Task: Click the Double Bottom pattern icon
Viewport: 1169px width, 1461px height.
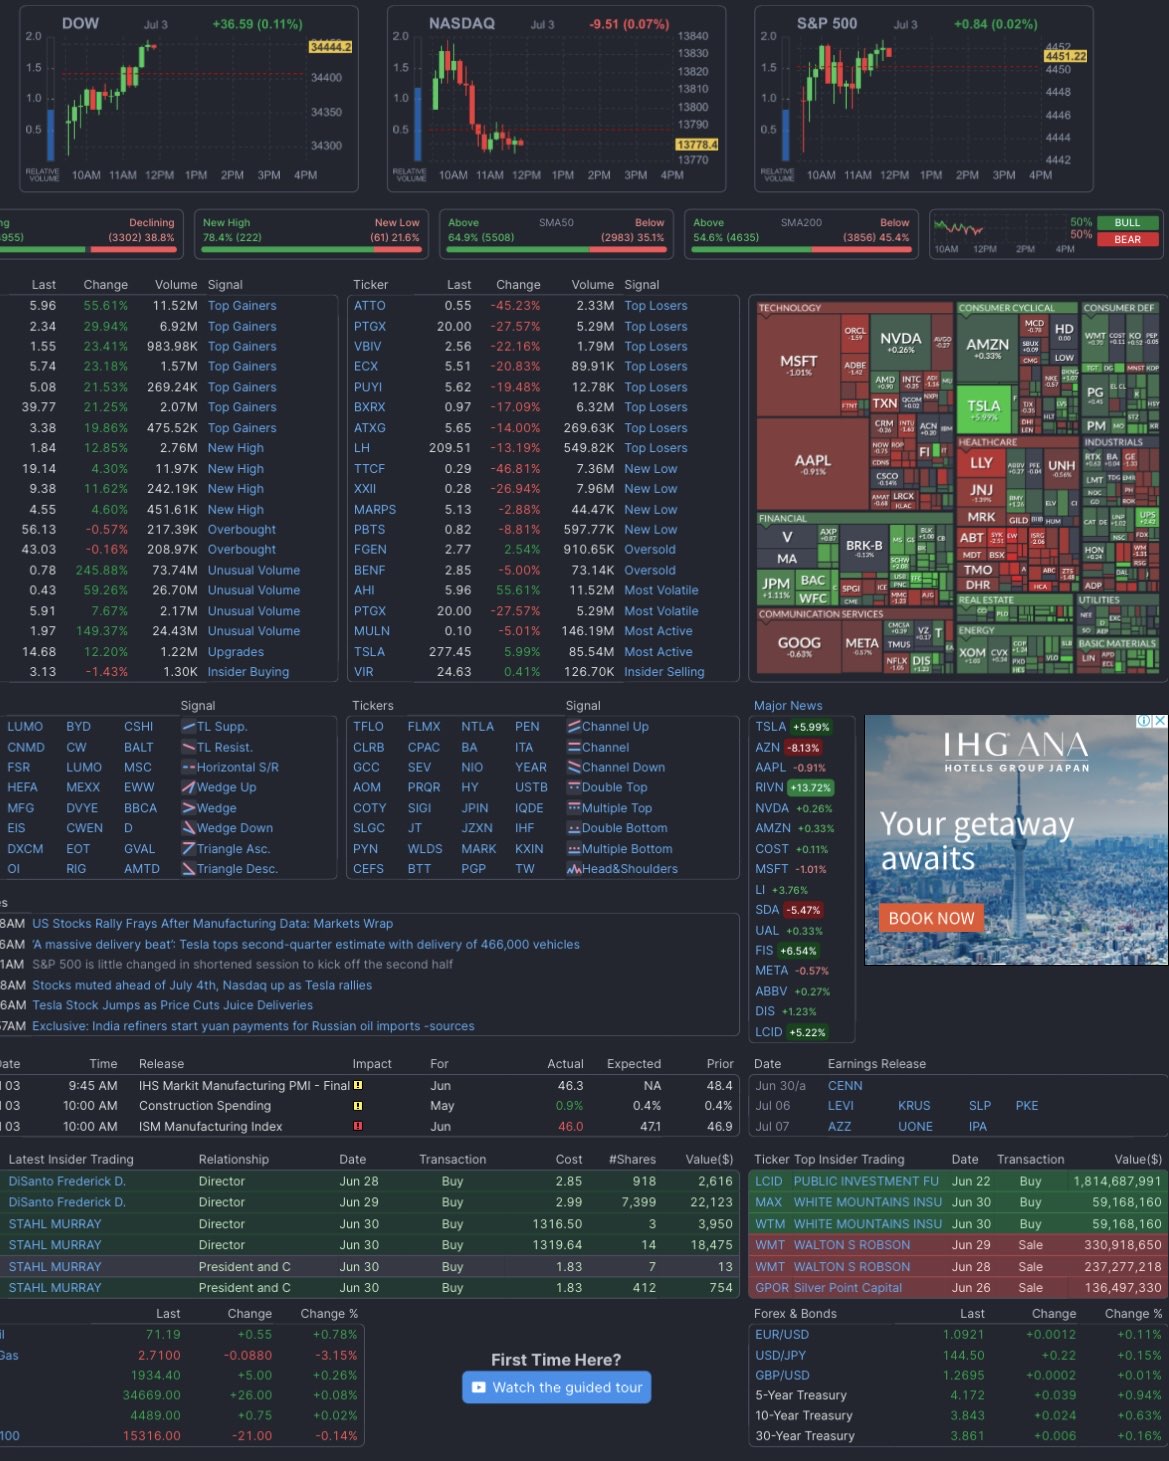Action: click(574, 828)
